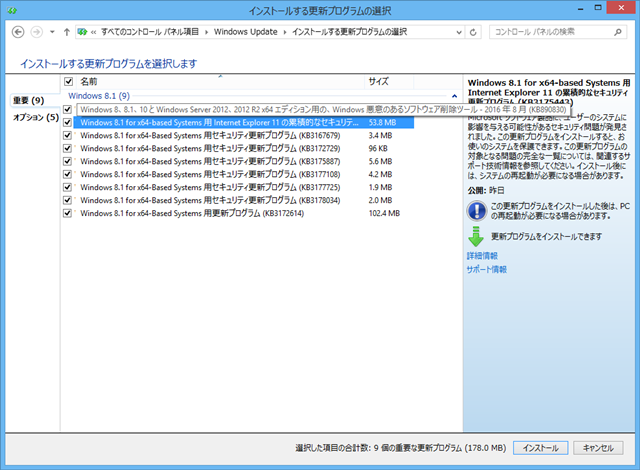Open the 詳細情報 link
This screenshot has width=640, height=470.
coord(482,256)
